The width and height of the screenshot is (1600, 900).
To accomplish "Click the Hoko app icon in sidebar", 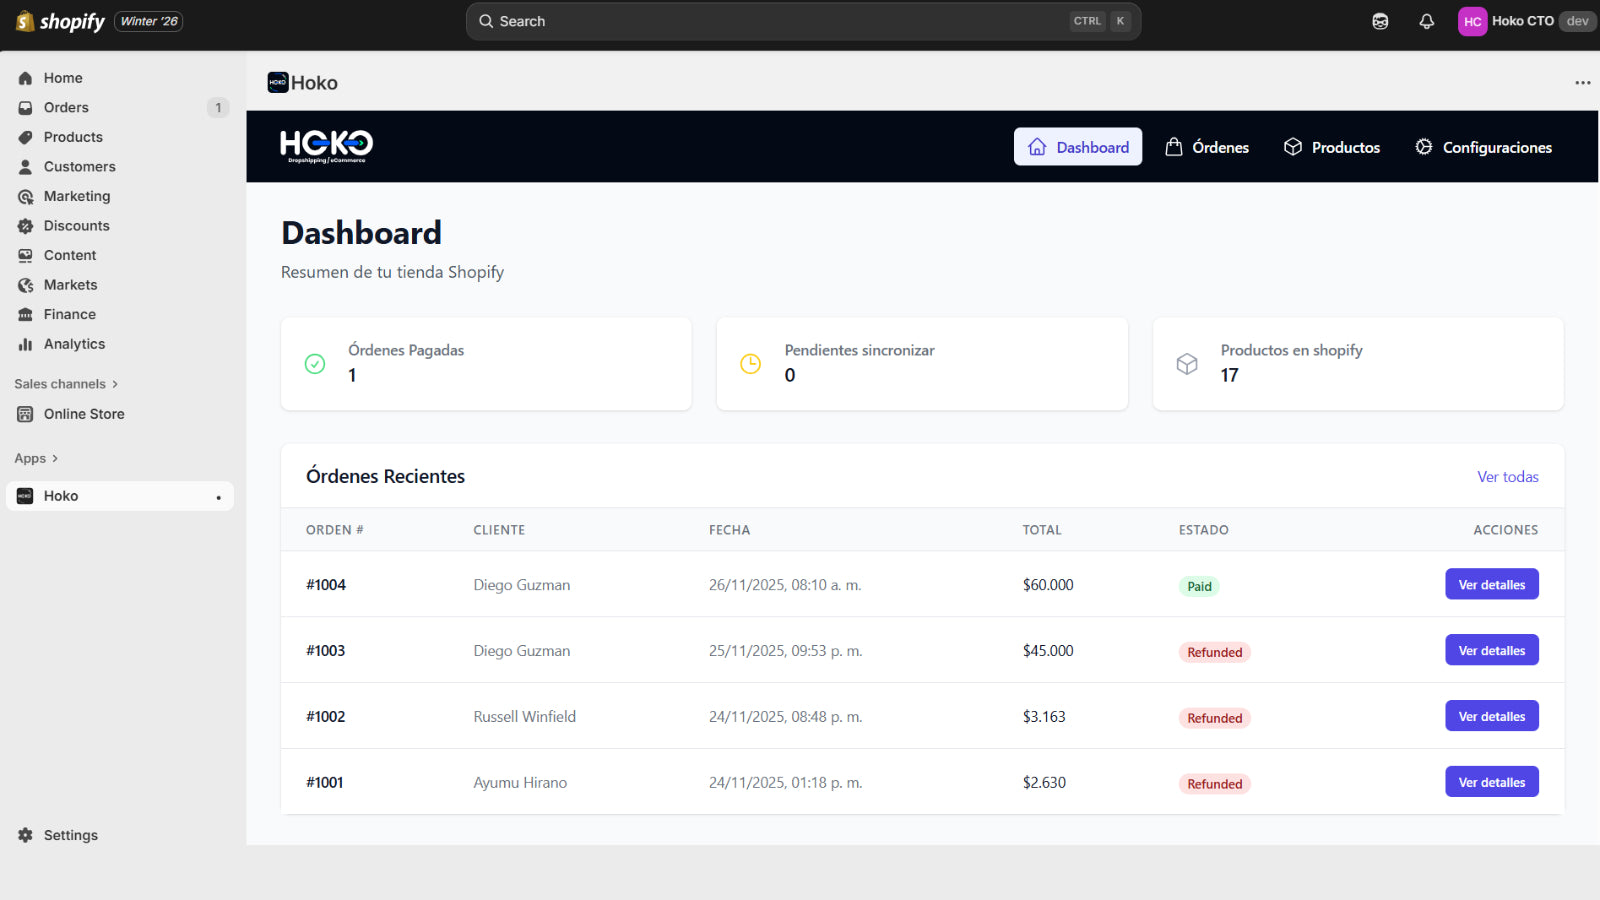I will [25, 496].
